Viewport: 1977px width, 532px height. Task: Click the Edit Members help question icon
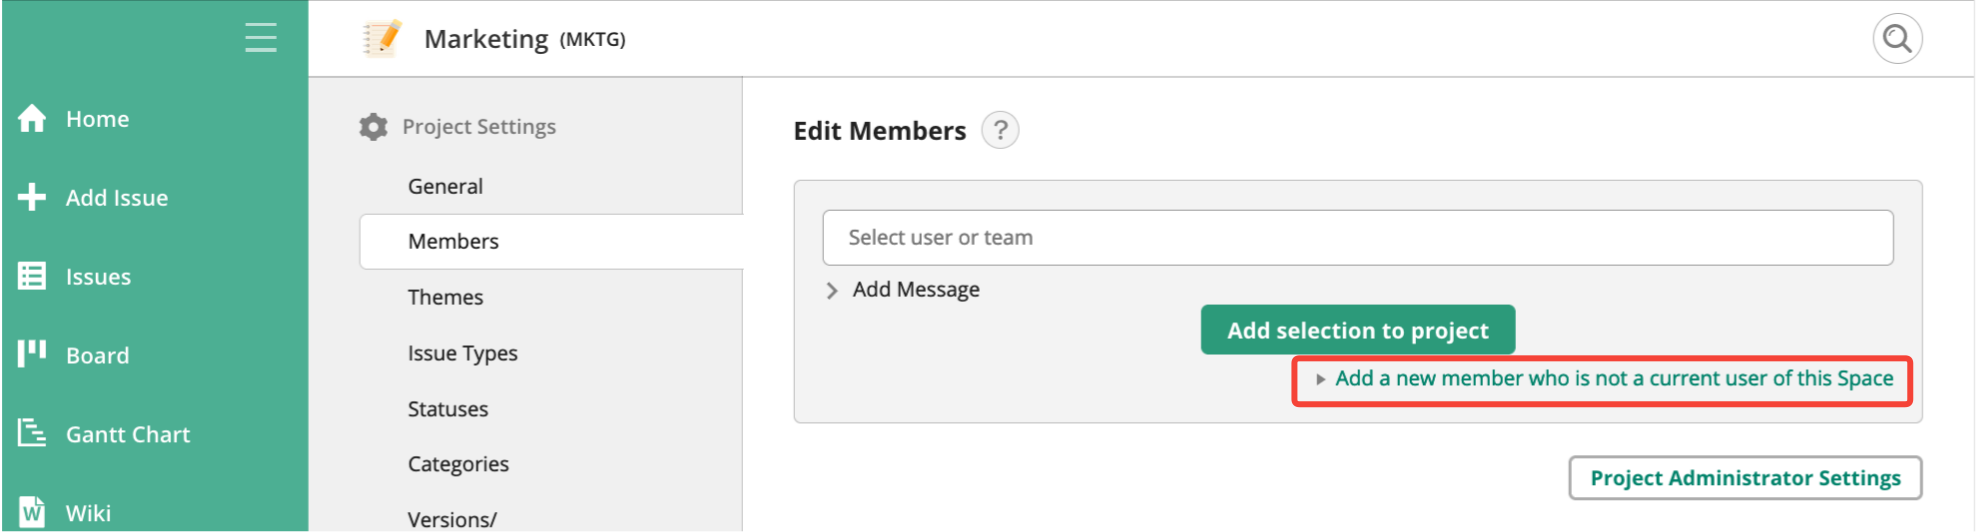[x=1000, y=130]
